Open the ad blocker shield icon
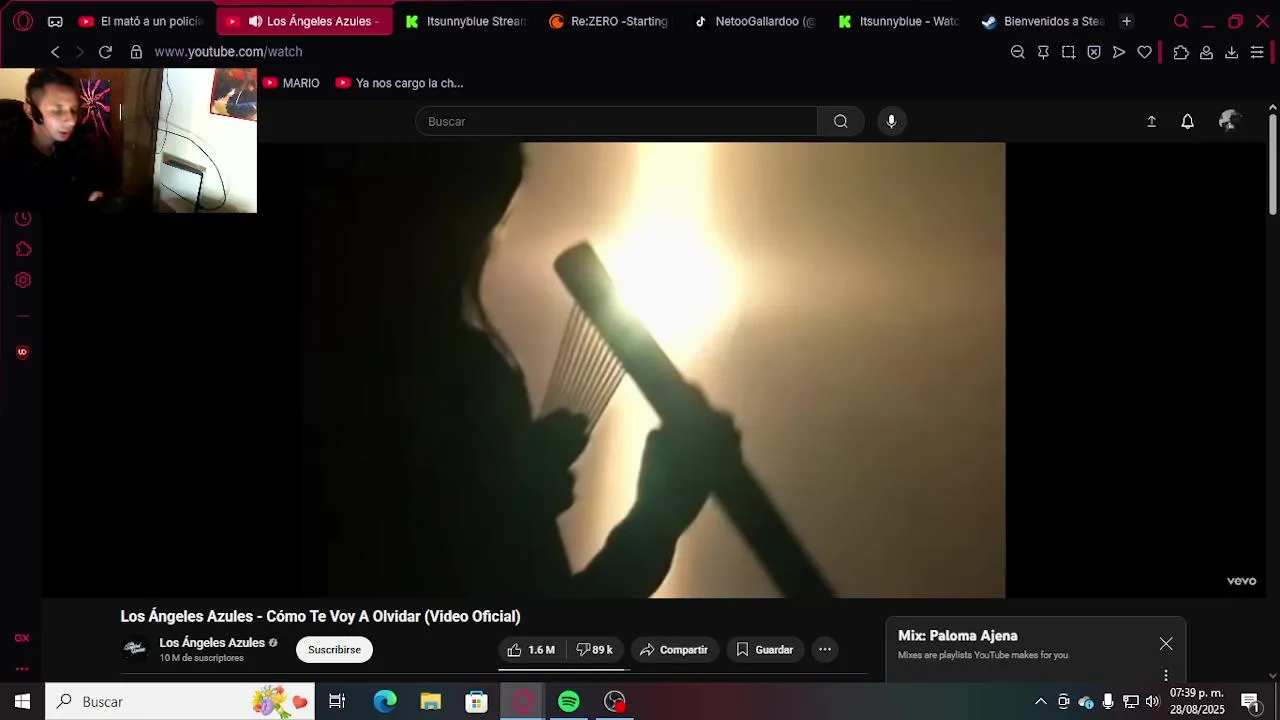Viewport: 1280px width, 720px height. tap(1094, 52)
